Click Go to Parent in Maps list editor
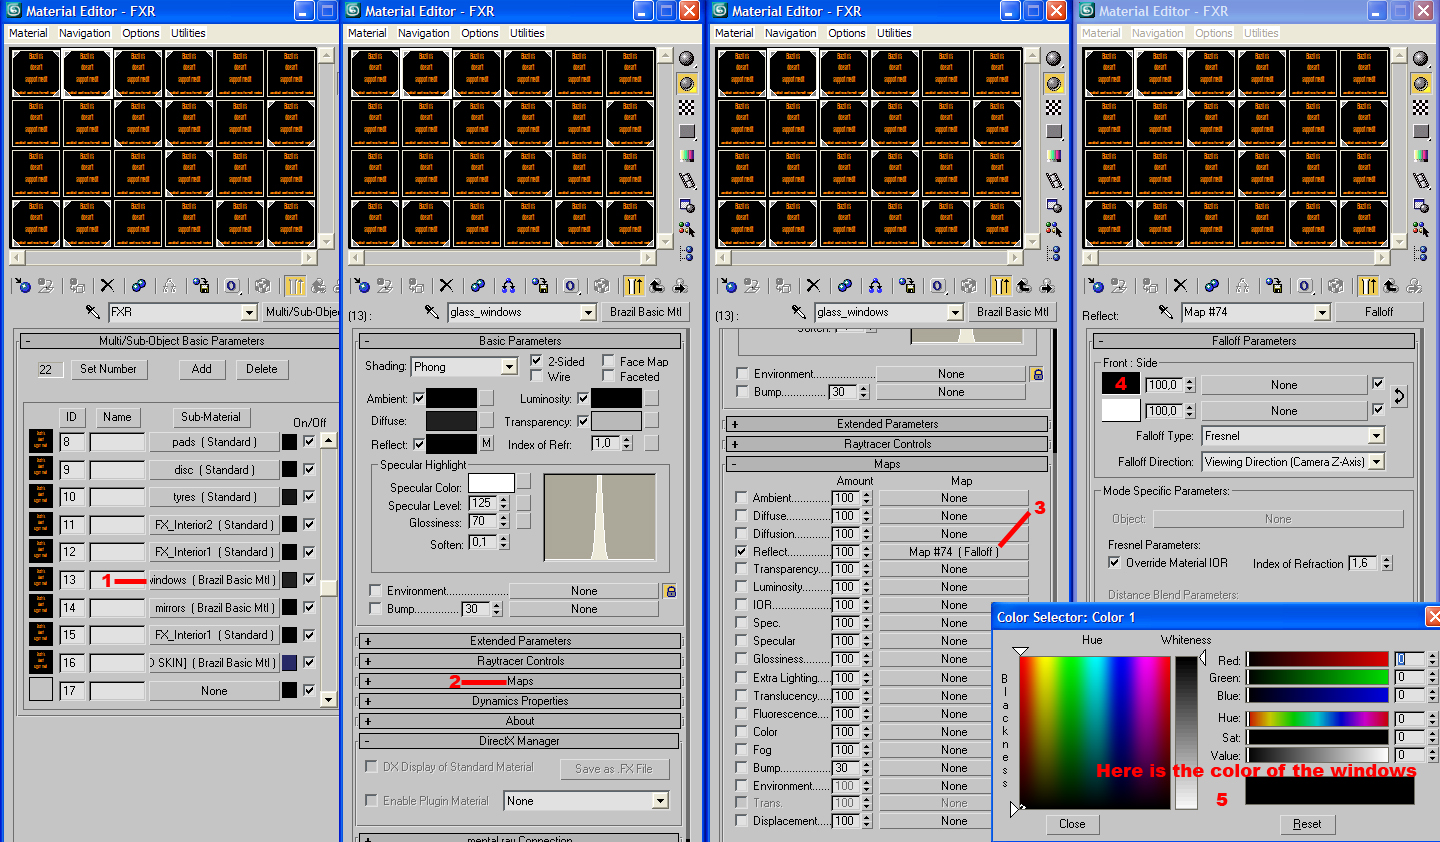1440x842 pixels. [x=1024, y=286]
